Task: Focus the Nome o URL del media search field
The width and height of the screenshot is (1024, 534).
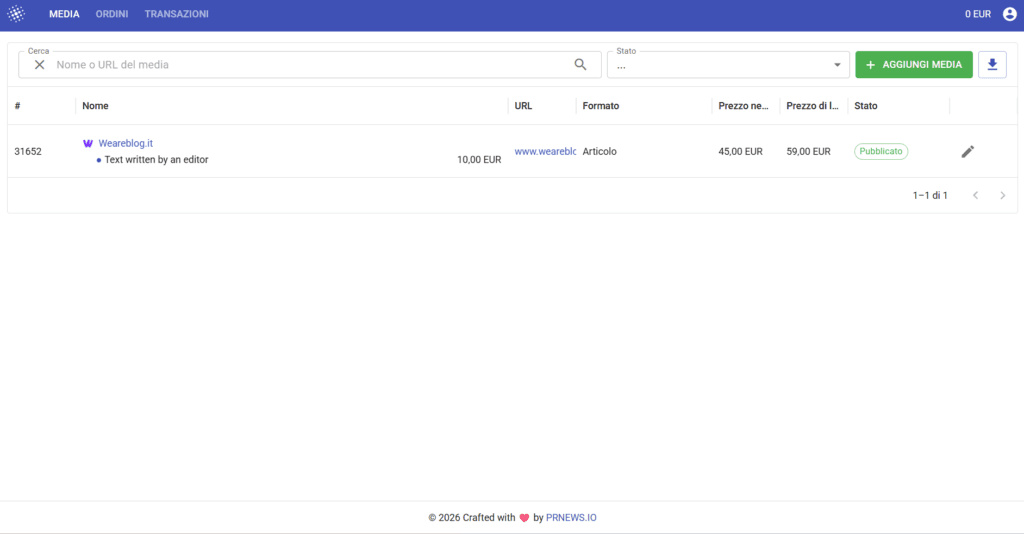Action: [x=310, y=65]
